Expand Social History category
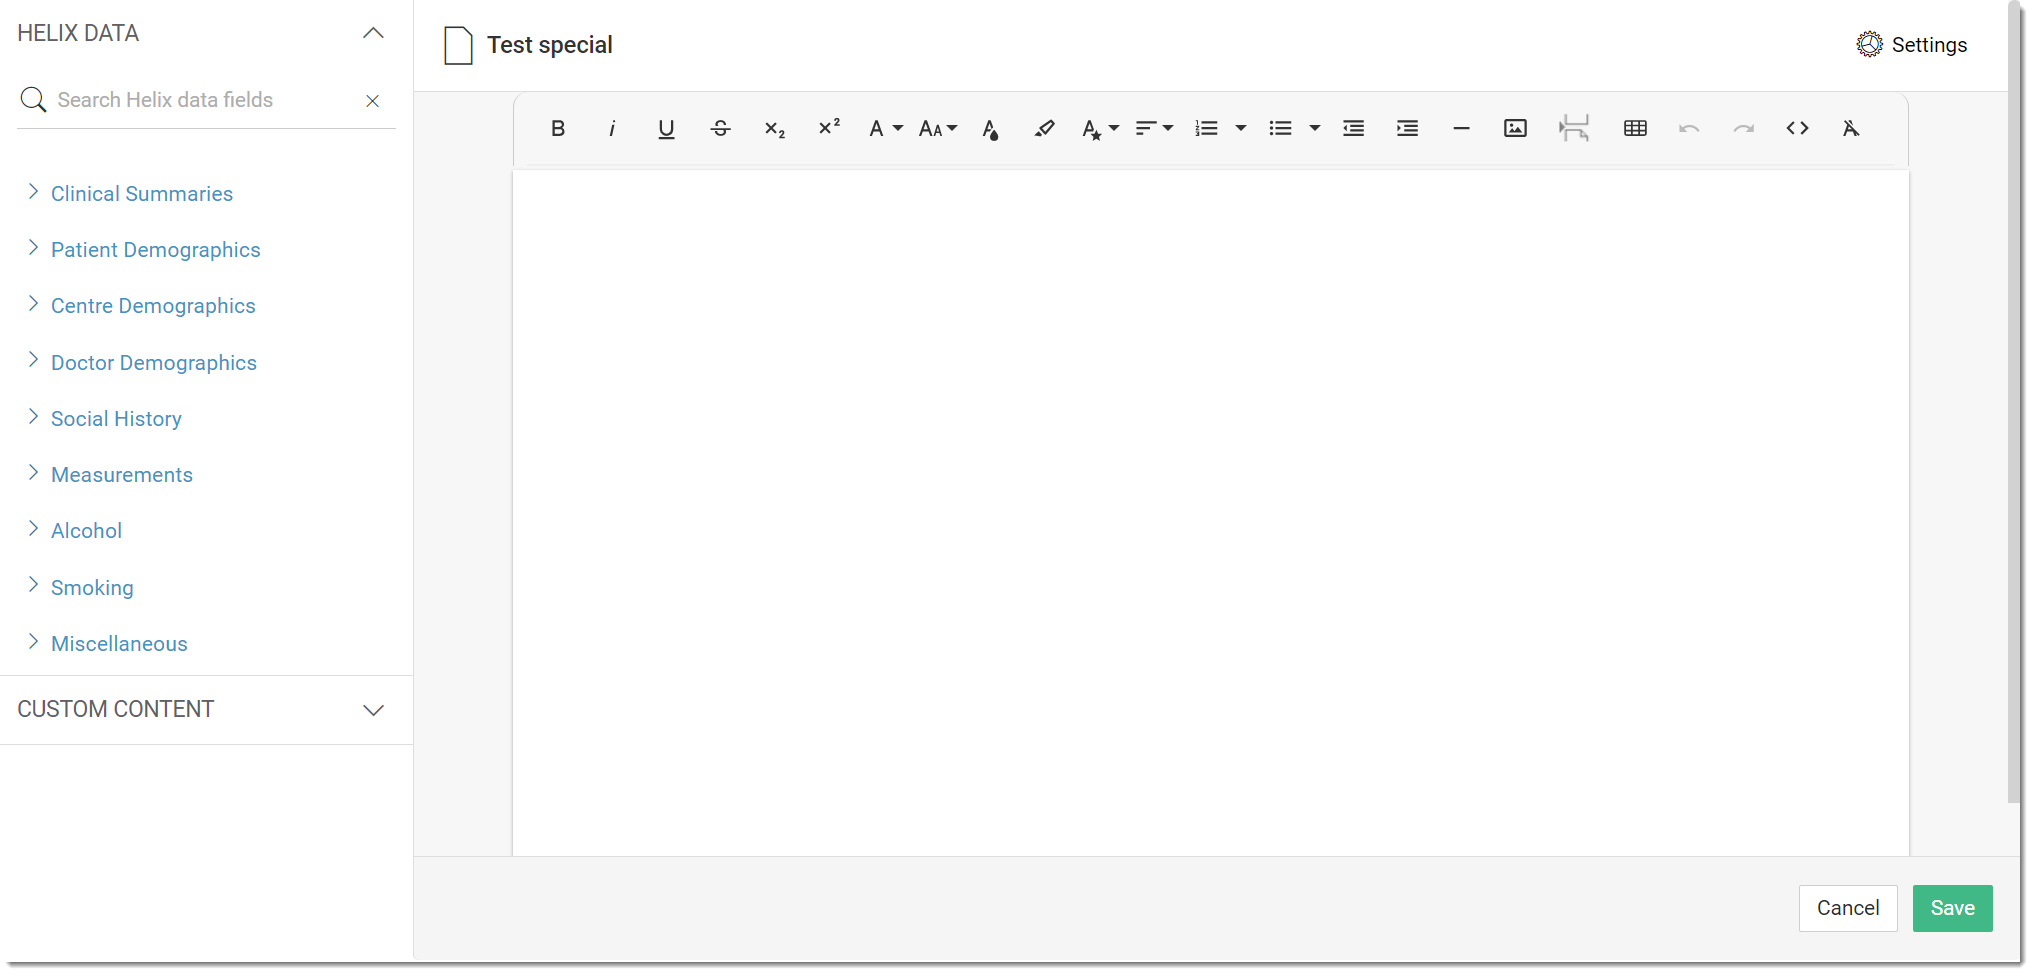This screenshot has height=974, width=2032. 116,419
